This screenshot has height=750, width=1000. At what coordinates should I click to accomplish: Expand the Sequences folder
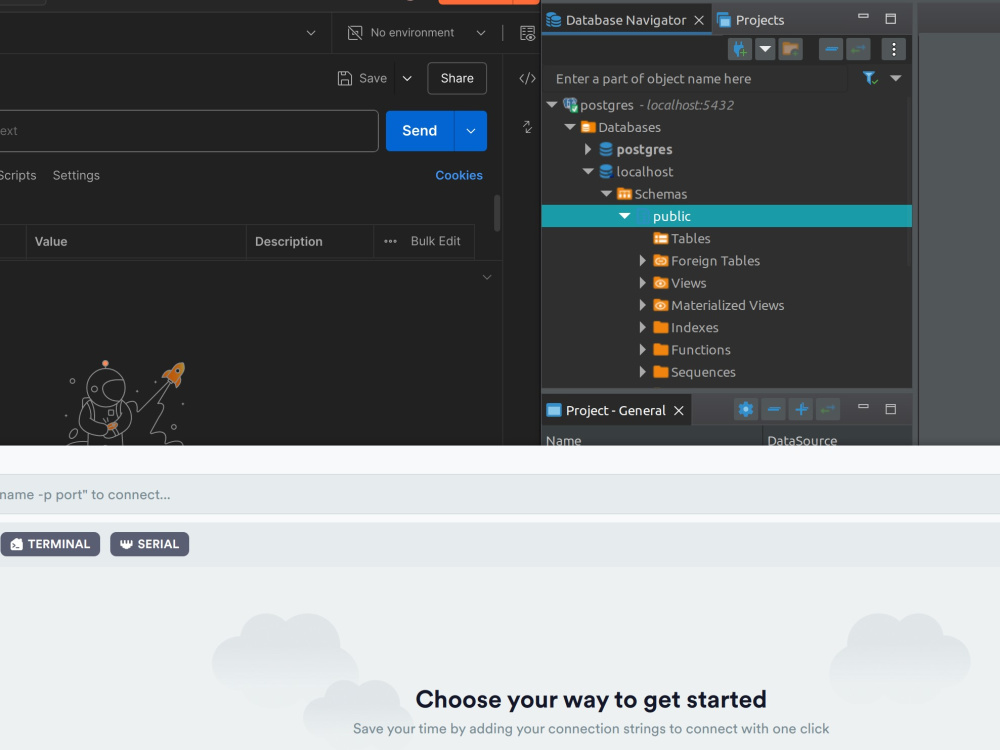tap(642, 372)
